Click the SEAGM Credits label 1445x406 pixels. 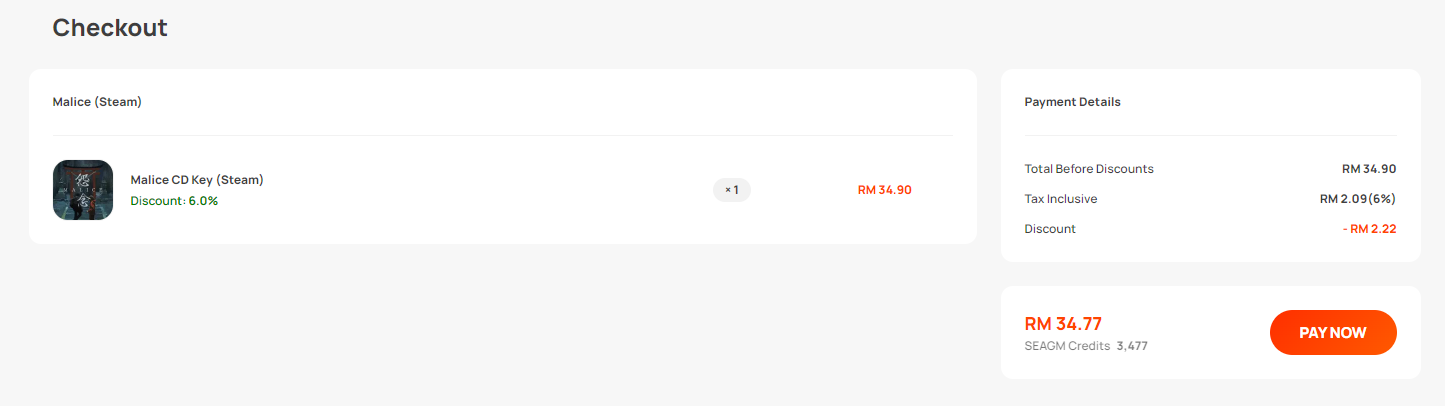click(1067, 346)
